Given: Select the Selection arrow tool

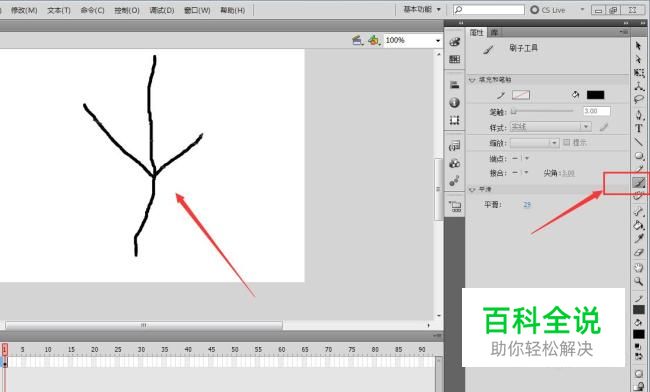Looking at the screenshot, I should pyautogui.click(x=638, y=46).
